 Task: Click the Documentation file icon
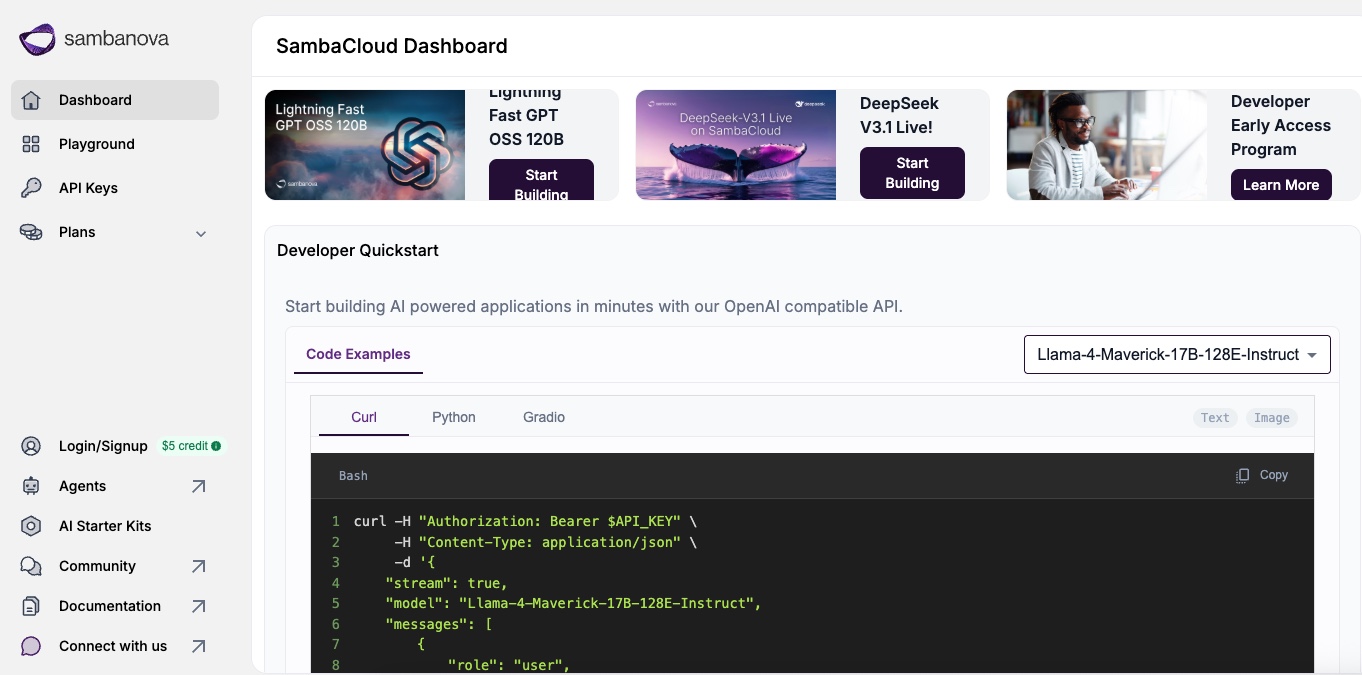[x=31, y=606]
